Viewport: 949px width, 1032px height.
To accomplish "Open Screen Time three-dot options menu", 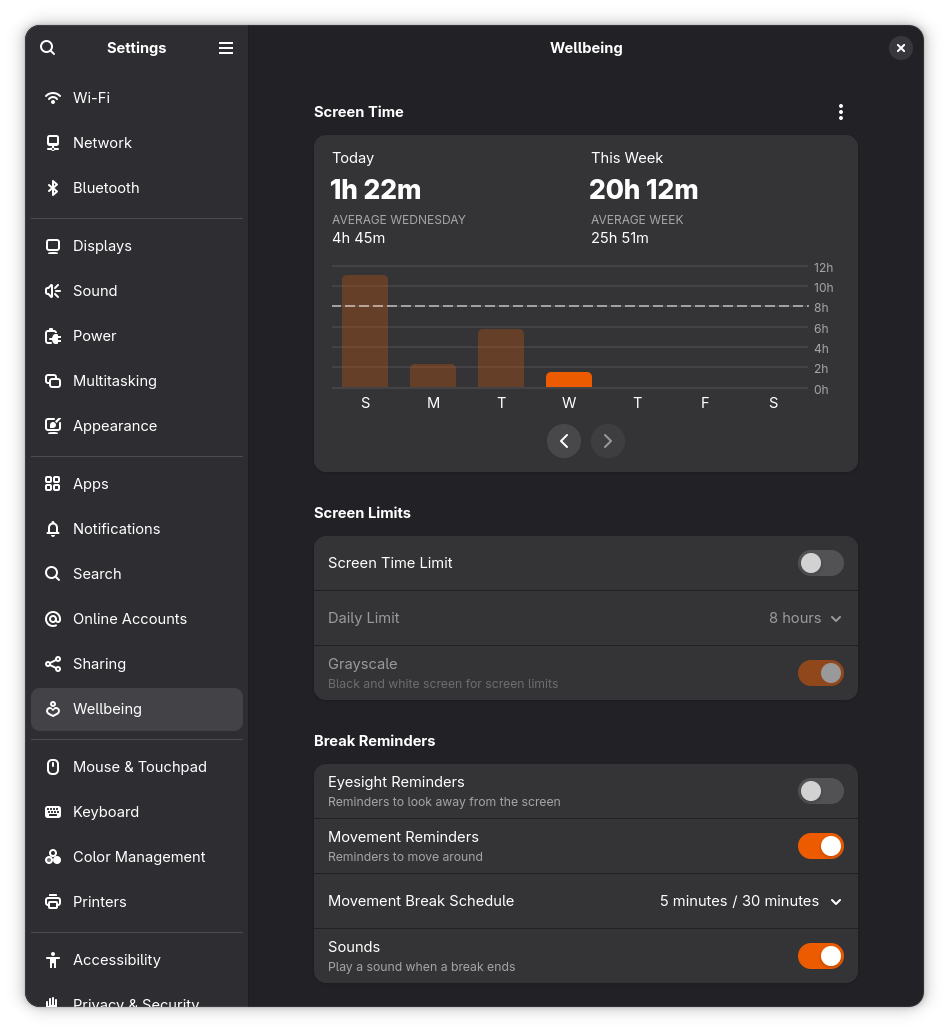I will pyautogui.click(x=840, y=112).
